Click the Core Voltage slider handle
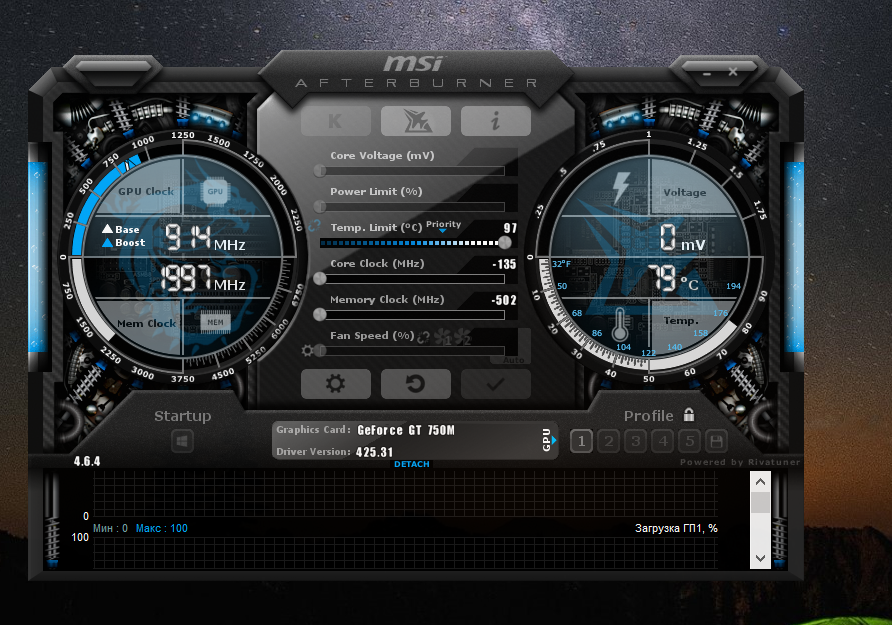Screen dimensions: 892x625 click(320, 171)
